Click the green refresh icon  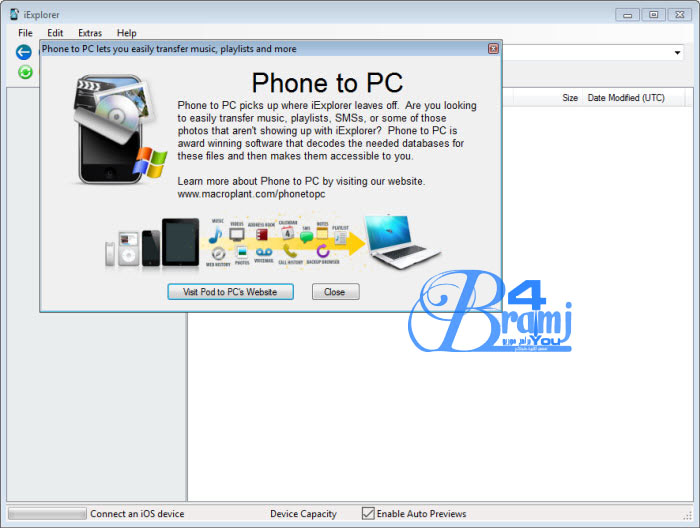coord(25,72)
